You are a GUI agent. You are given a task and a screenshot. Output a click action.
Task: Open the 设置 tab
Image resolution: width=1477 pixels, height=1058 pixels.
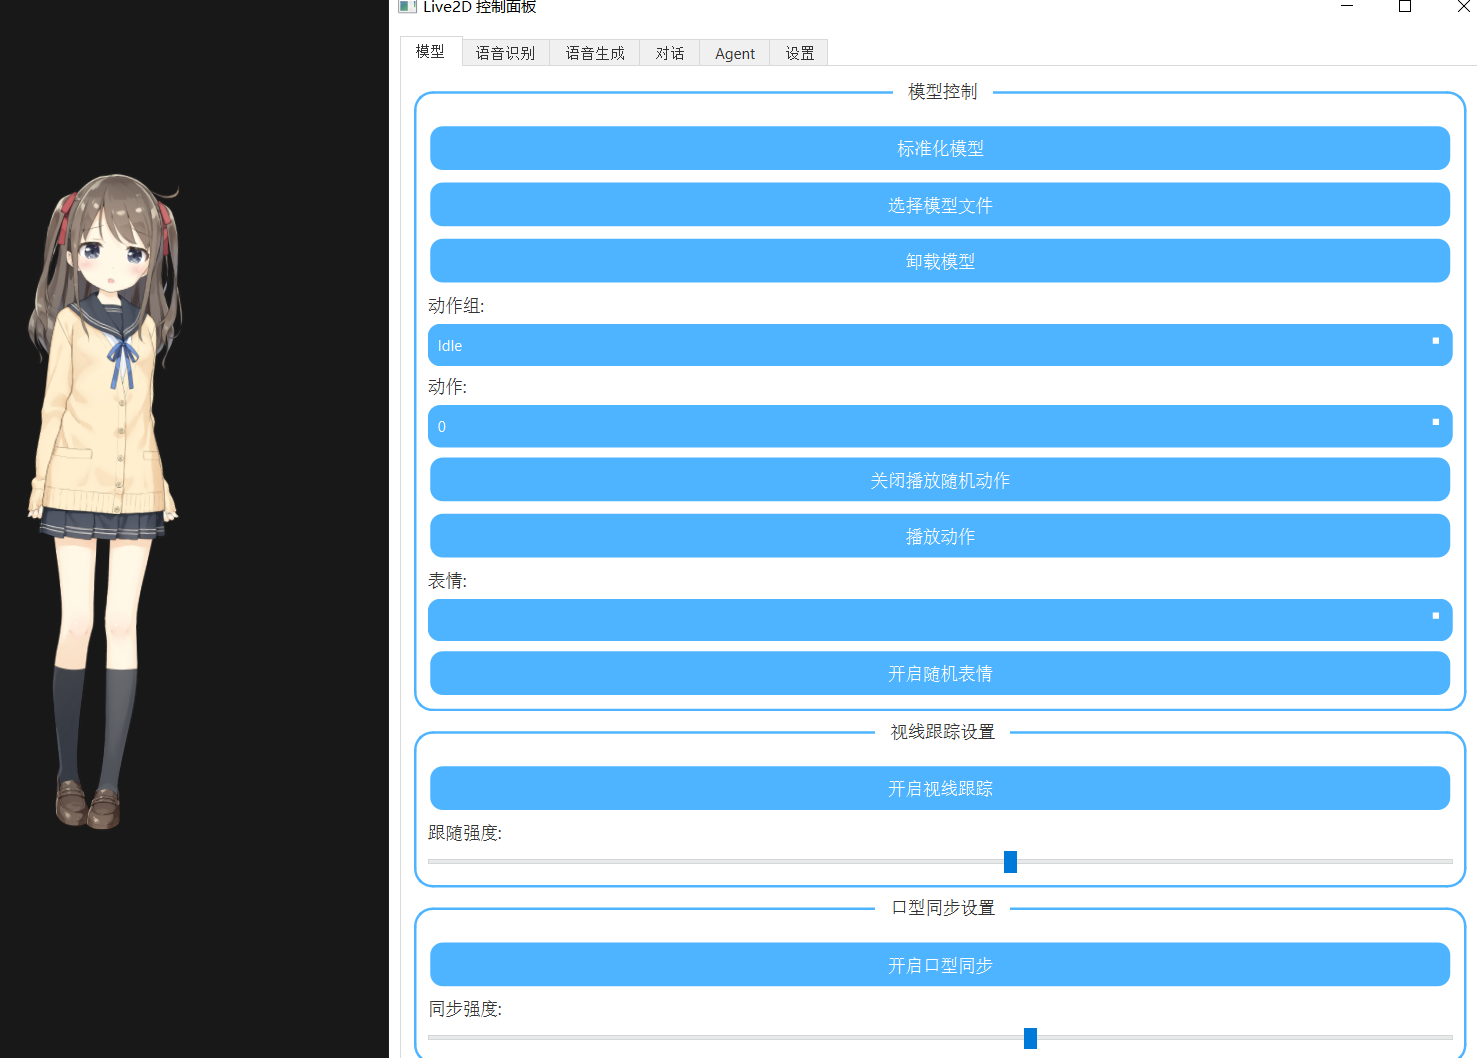click(x=799, y=53)
